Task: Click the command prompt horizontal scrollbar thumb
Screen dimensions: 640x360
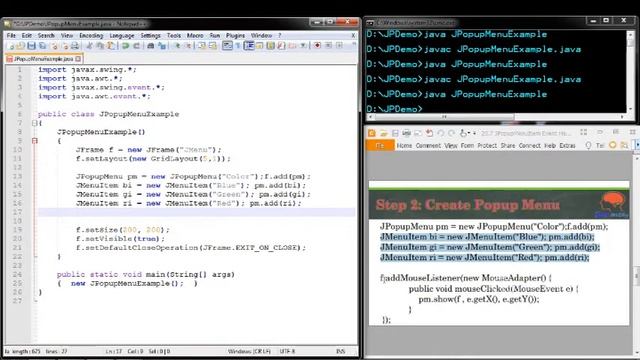Action: [444, 117]
